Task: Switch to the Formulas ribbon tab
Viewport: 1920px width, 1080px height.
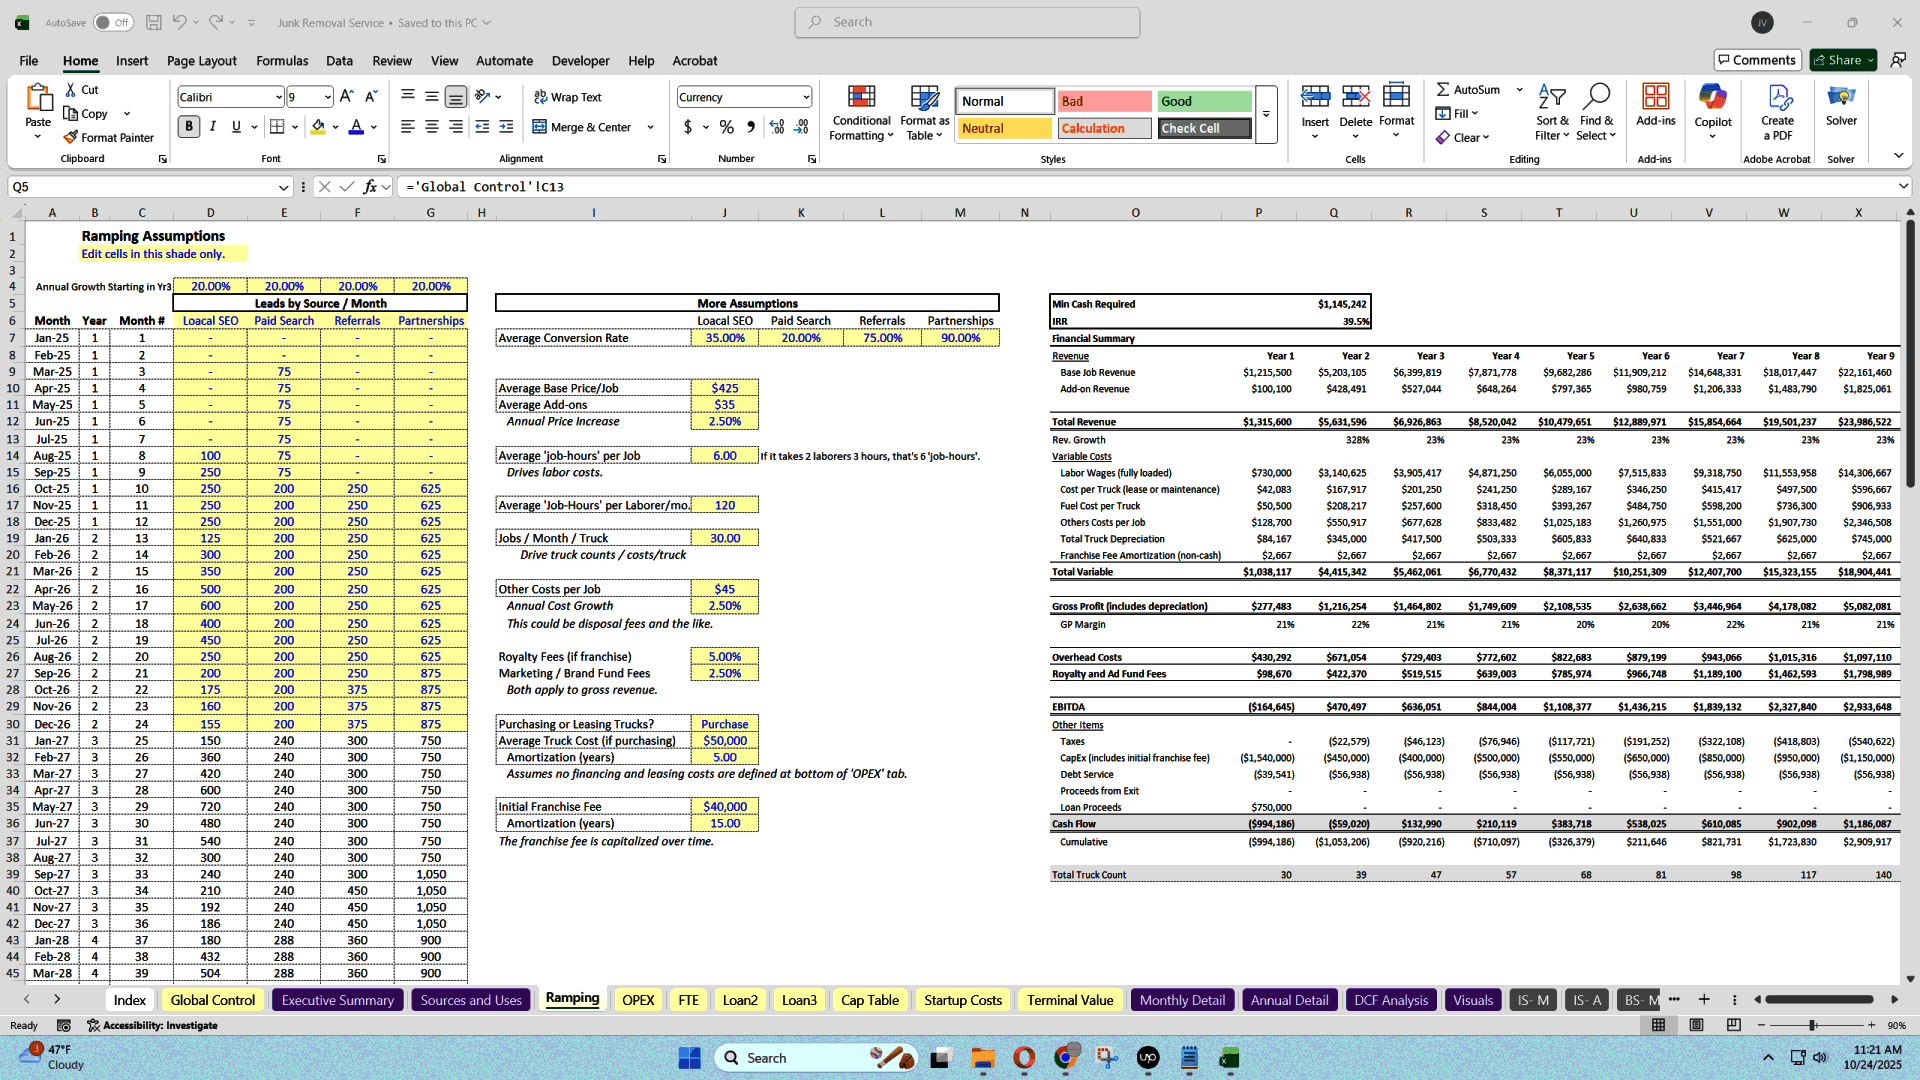Action: point(282,61)
